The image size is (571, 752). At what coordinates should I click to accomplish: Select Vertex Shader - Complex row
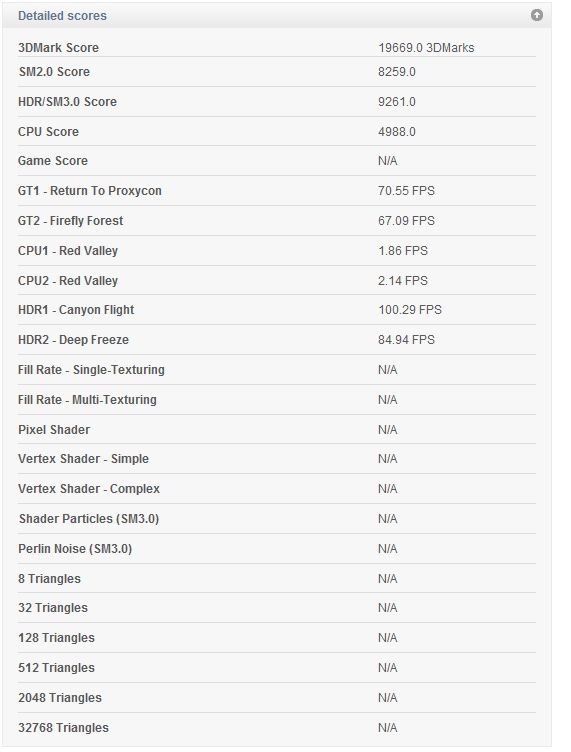click(277, 489)
